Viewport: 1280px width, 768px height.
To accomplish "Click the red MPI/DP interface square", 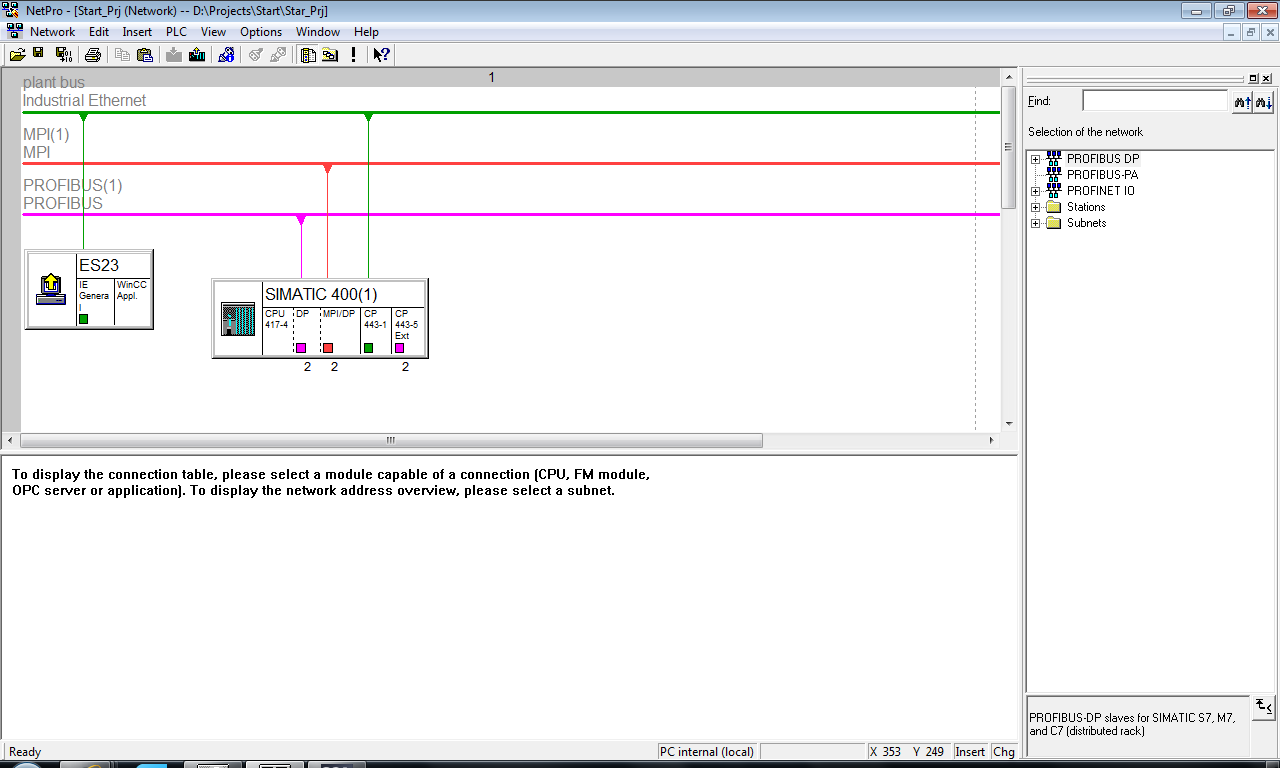I will 328,348.
